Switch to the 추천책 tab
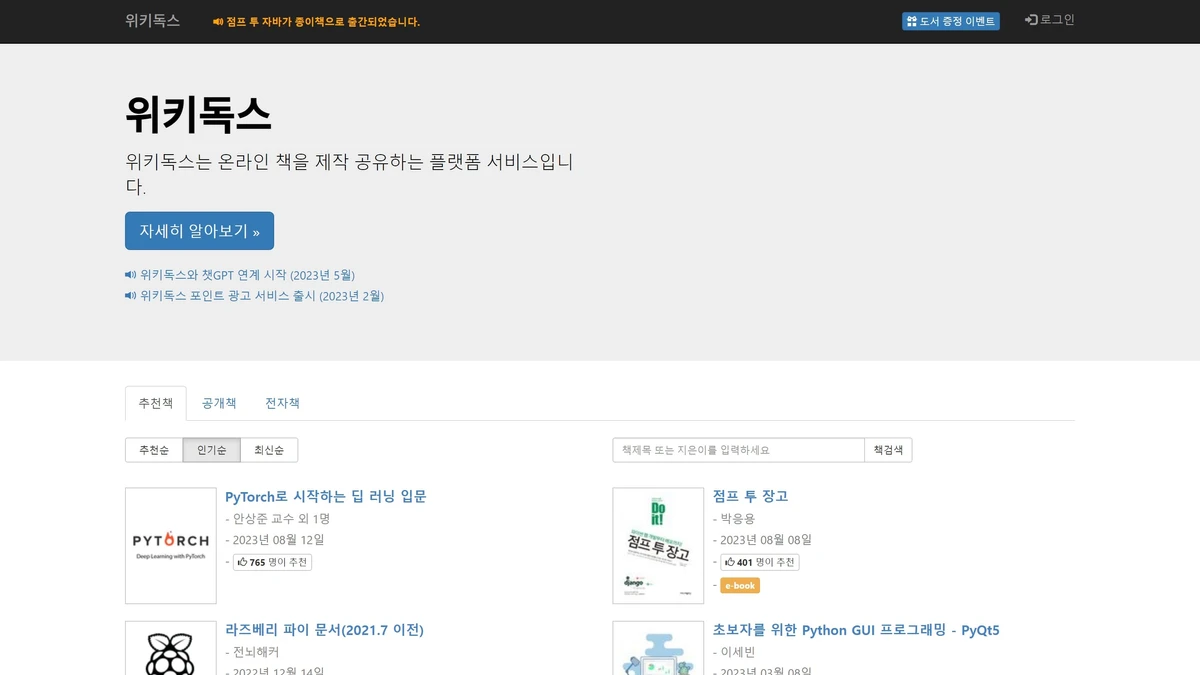The height and width of the screenshot is (675, 1200). coord(156,403)
